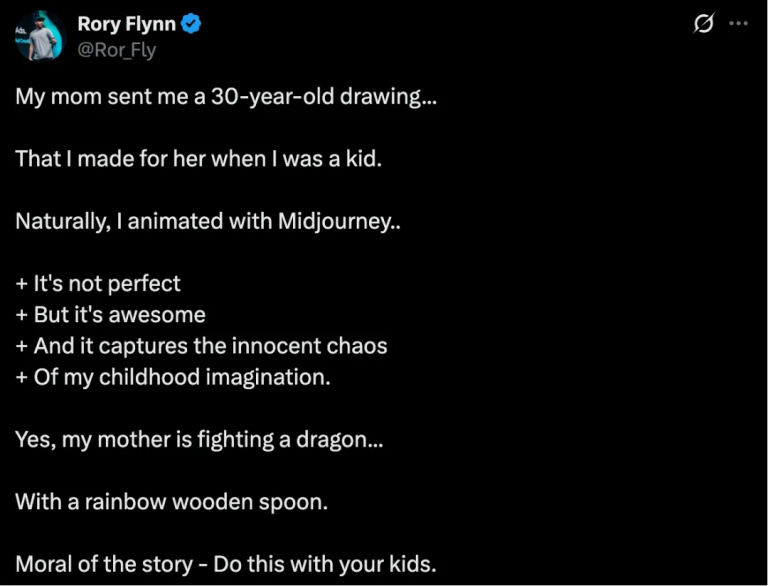
Task: Click the blue verified checkmark badge
Action: [192, 24]
